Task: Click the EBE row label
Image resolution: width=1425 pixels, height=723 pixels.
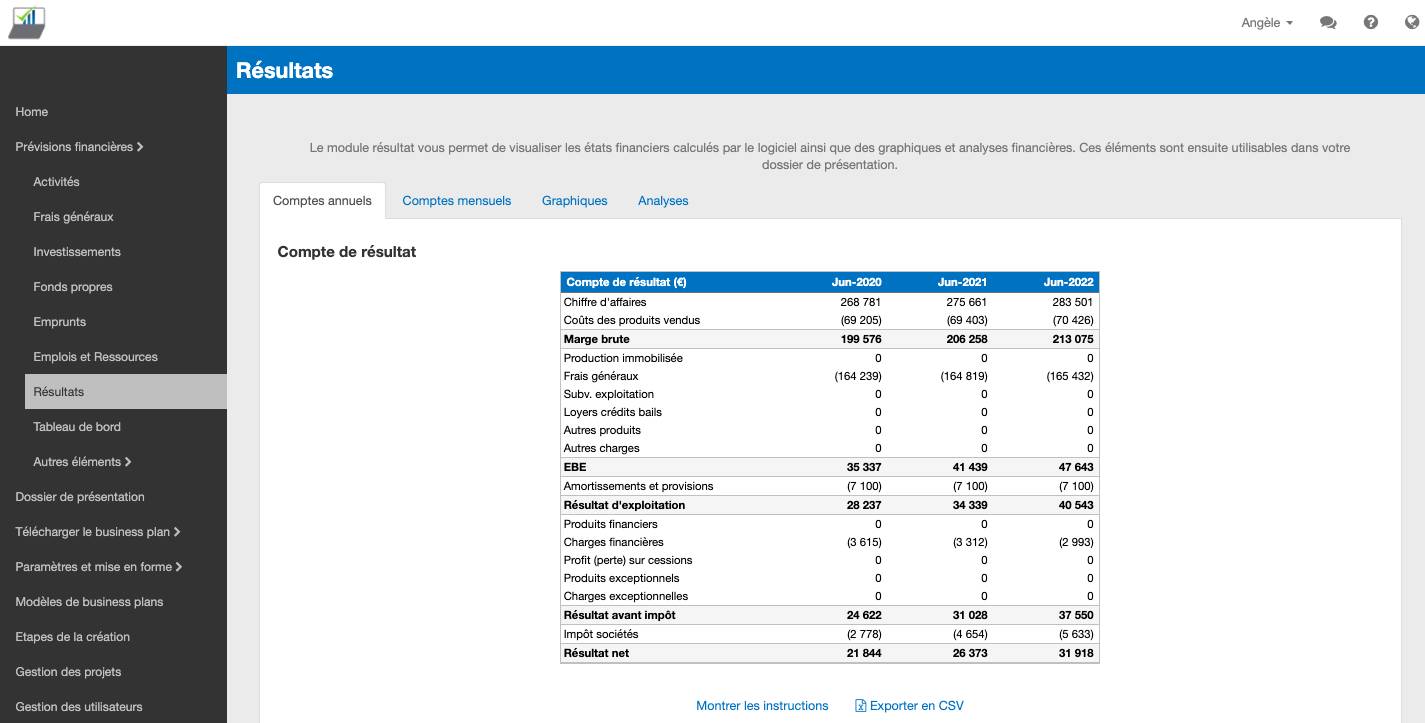Action: tap(575, 467)
